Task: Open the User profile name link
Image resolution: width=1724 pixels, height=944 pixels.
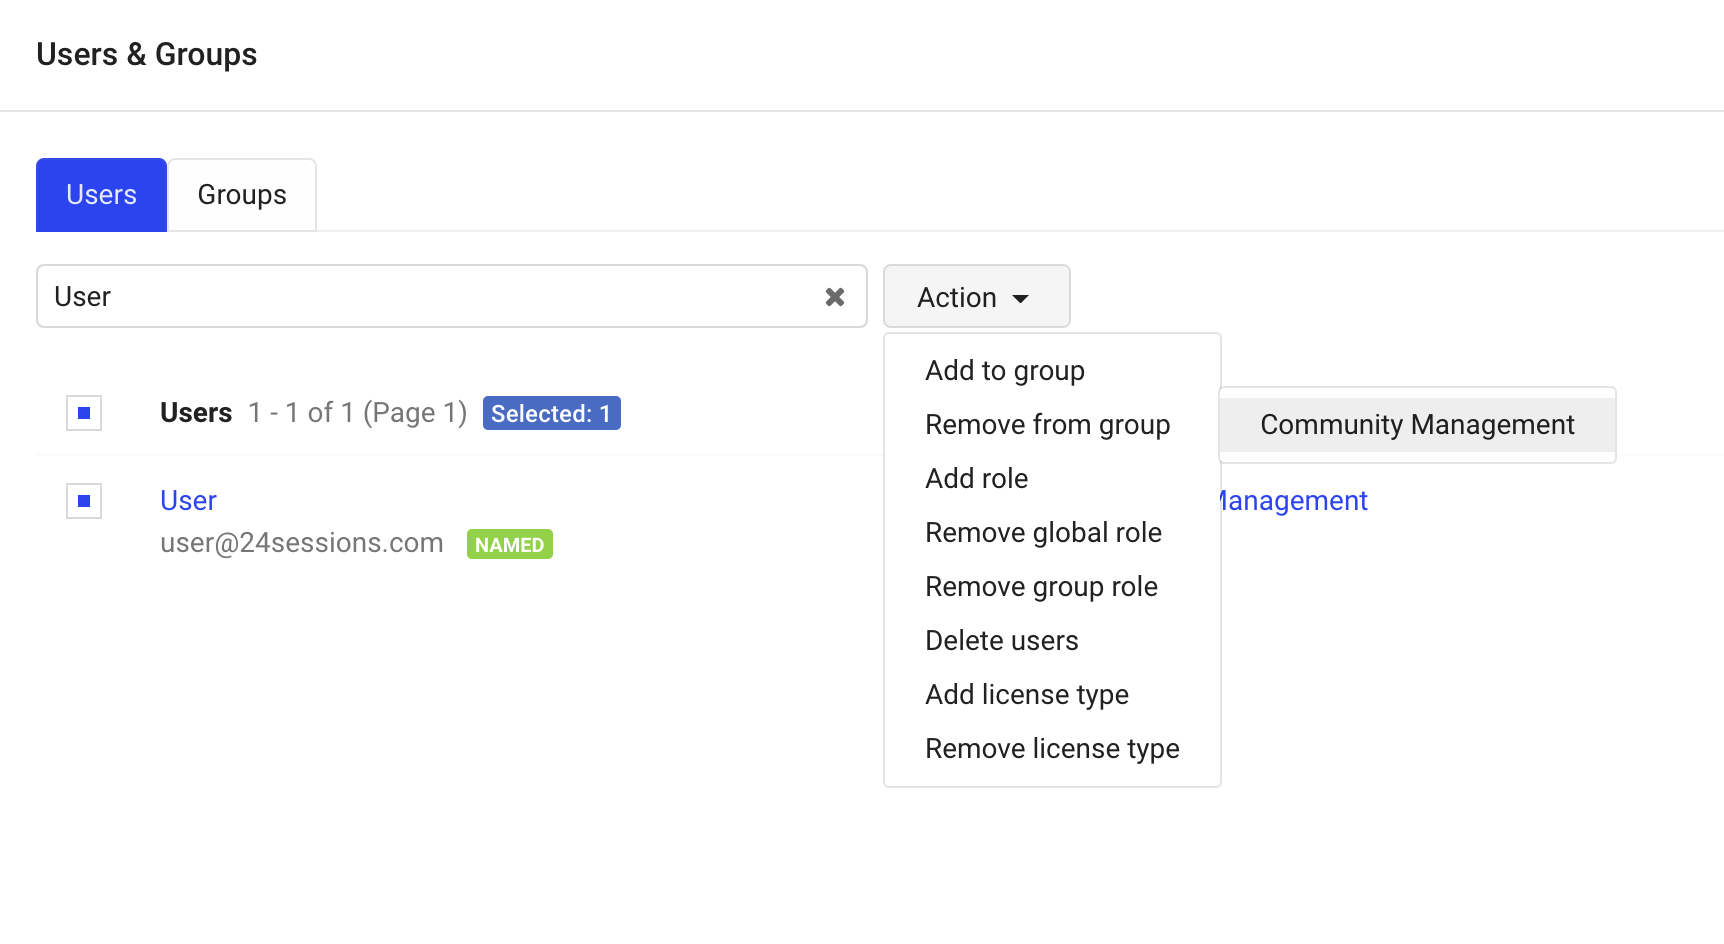Action: [188, 501]
